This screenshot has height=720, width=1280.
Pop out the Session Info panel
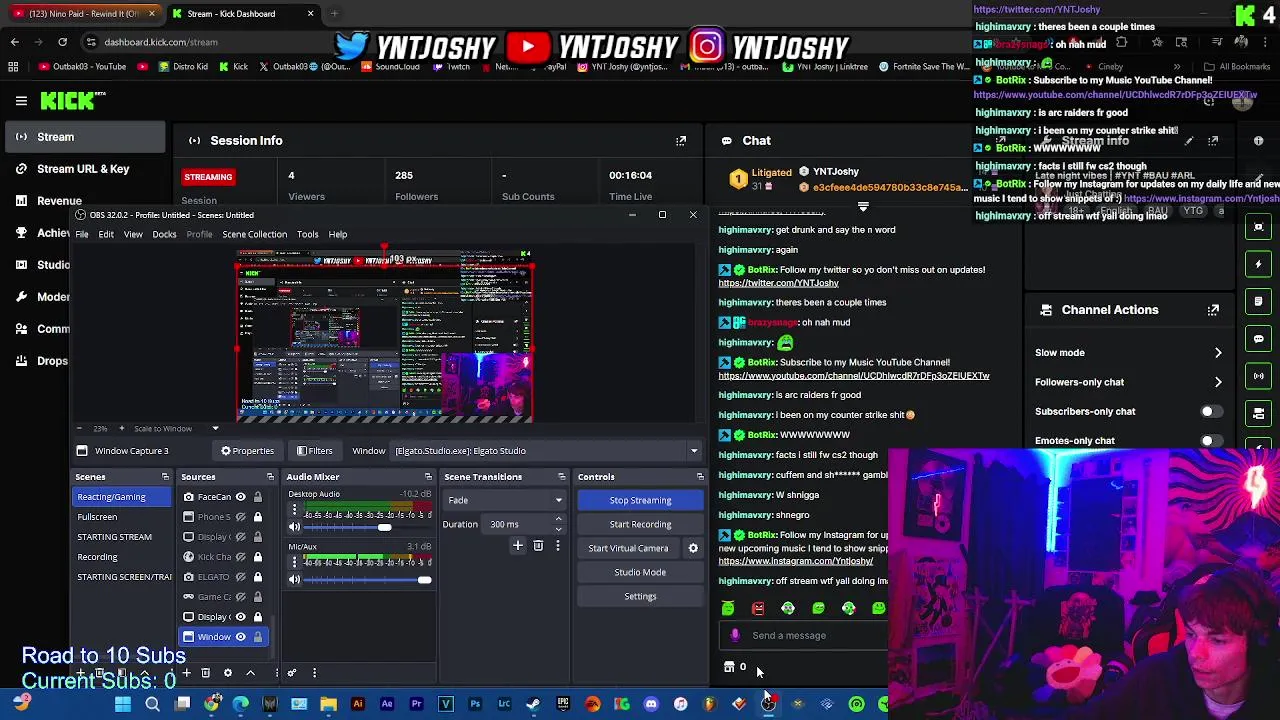(x=681, y=141)
